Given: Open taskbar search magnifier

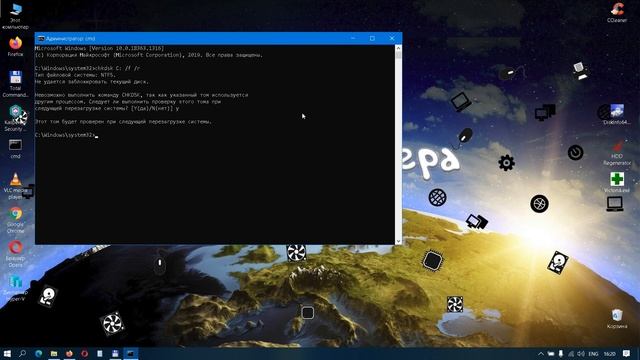Looking at the screenshot, I should pyautogui.click(x=22, y=353).
